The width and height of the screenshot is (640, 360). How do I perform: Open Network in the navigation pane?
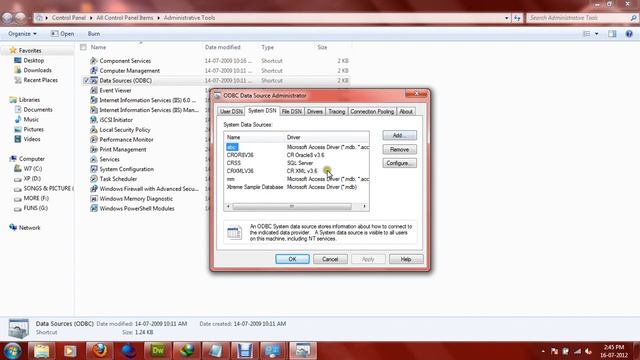[x=29, y=227]
